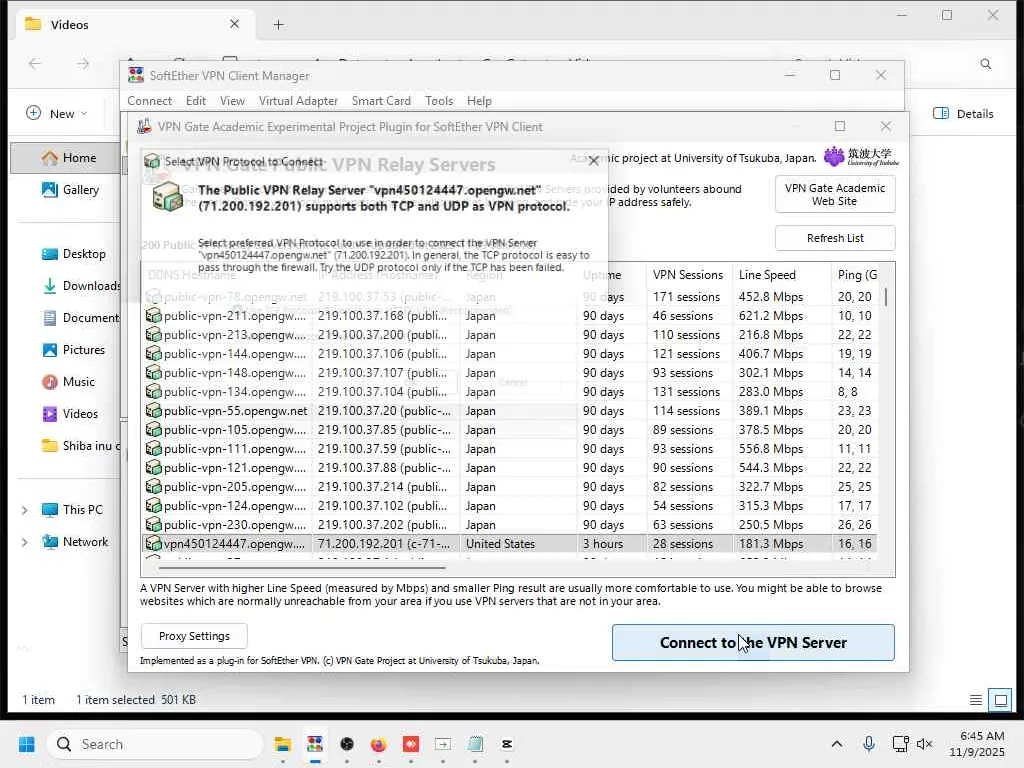
Task: Click Explorer search icon
Action: coord(985,63)
